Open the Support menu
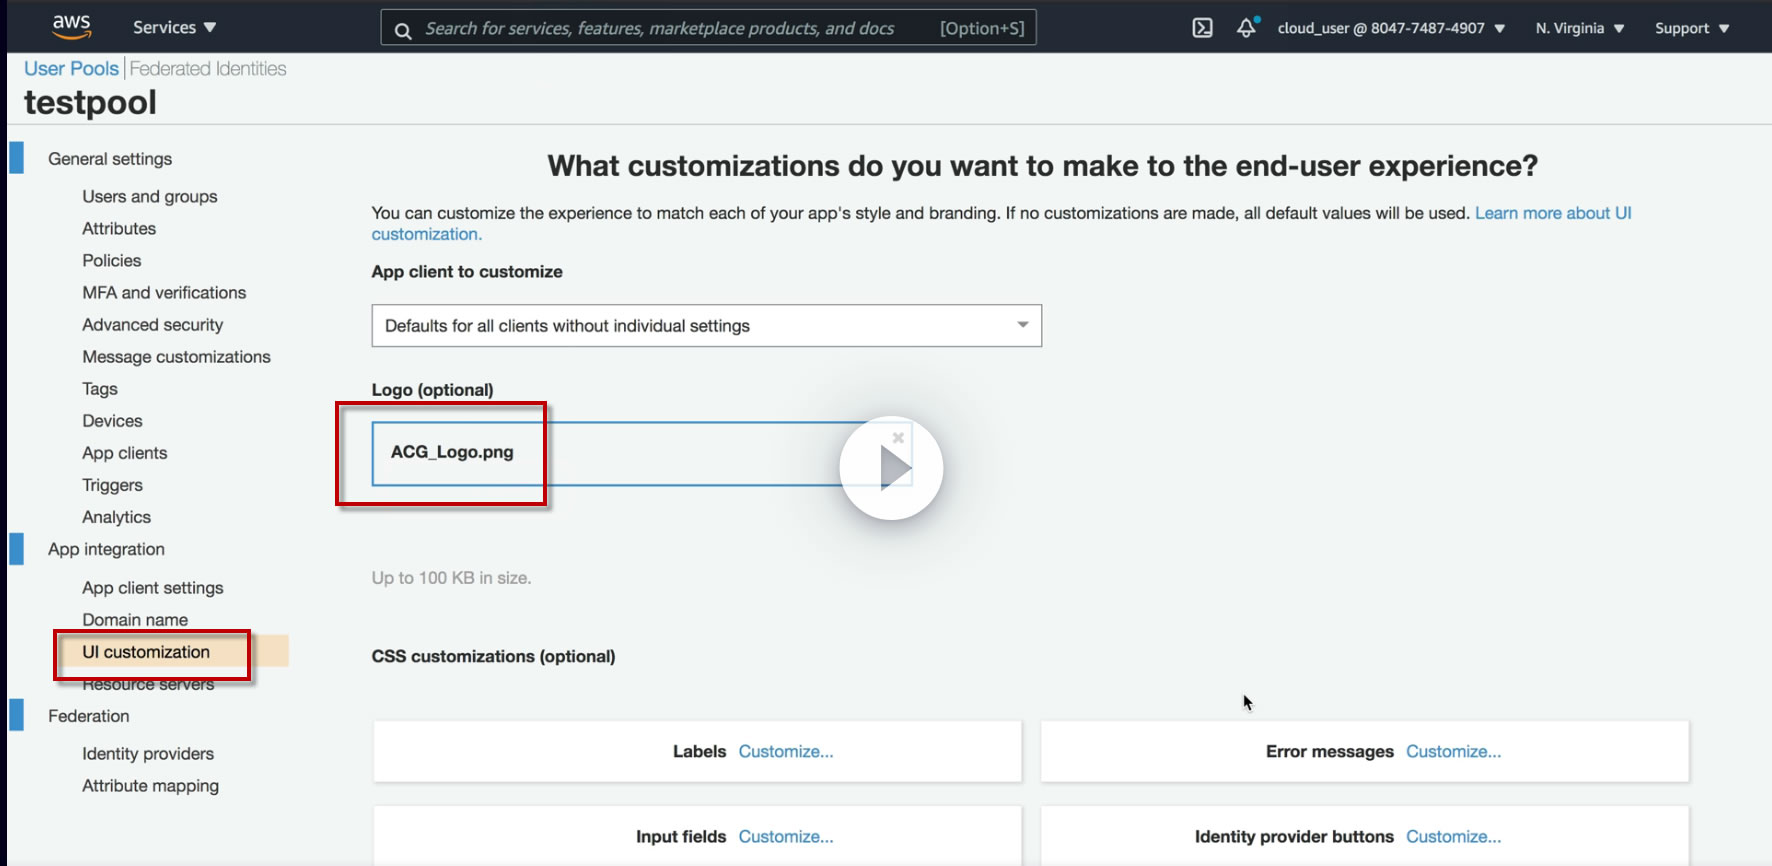 tap(1691, 28)
